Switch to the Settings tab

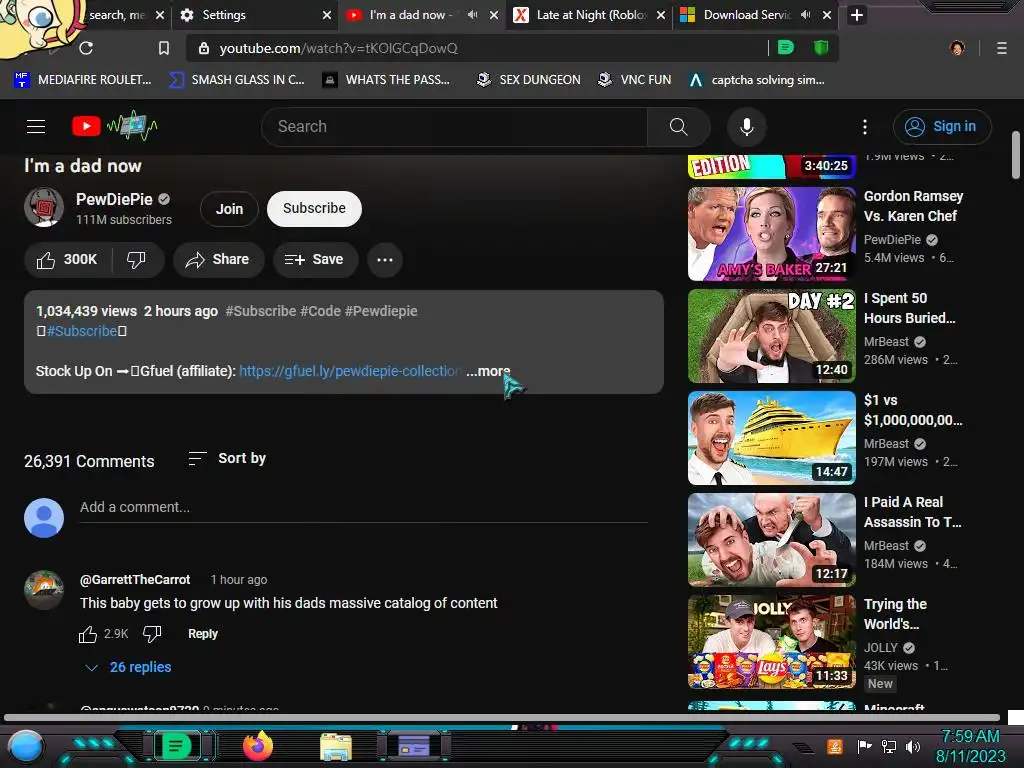[x=255, y=15]
